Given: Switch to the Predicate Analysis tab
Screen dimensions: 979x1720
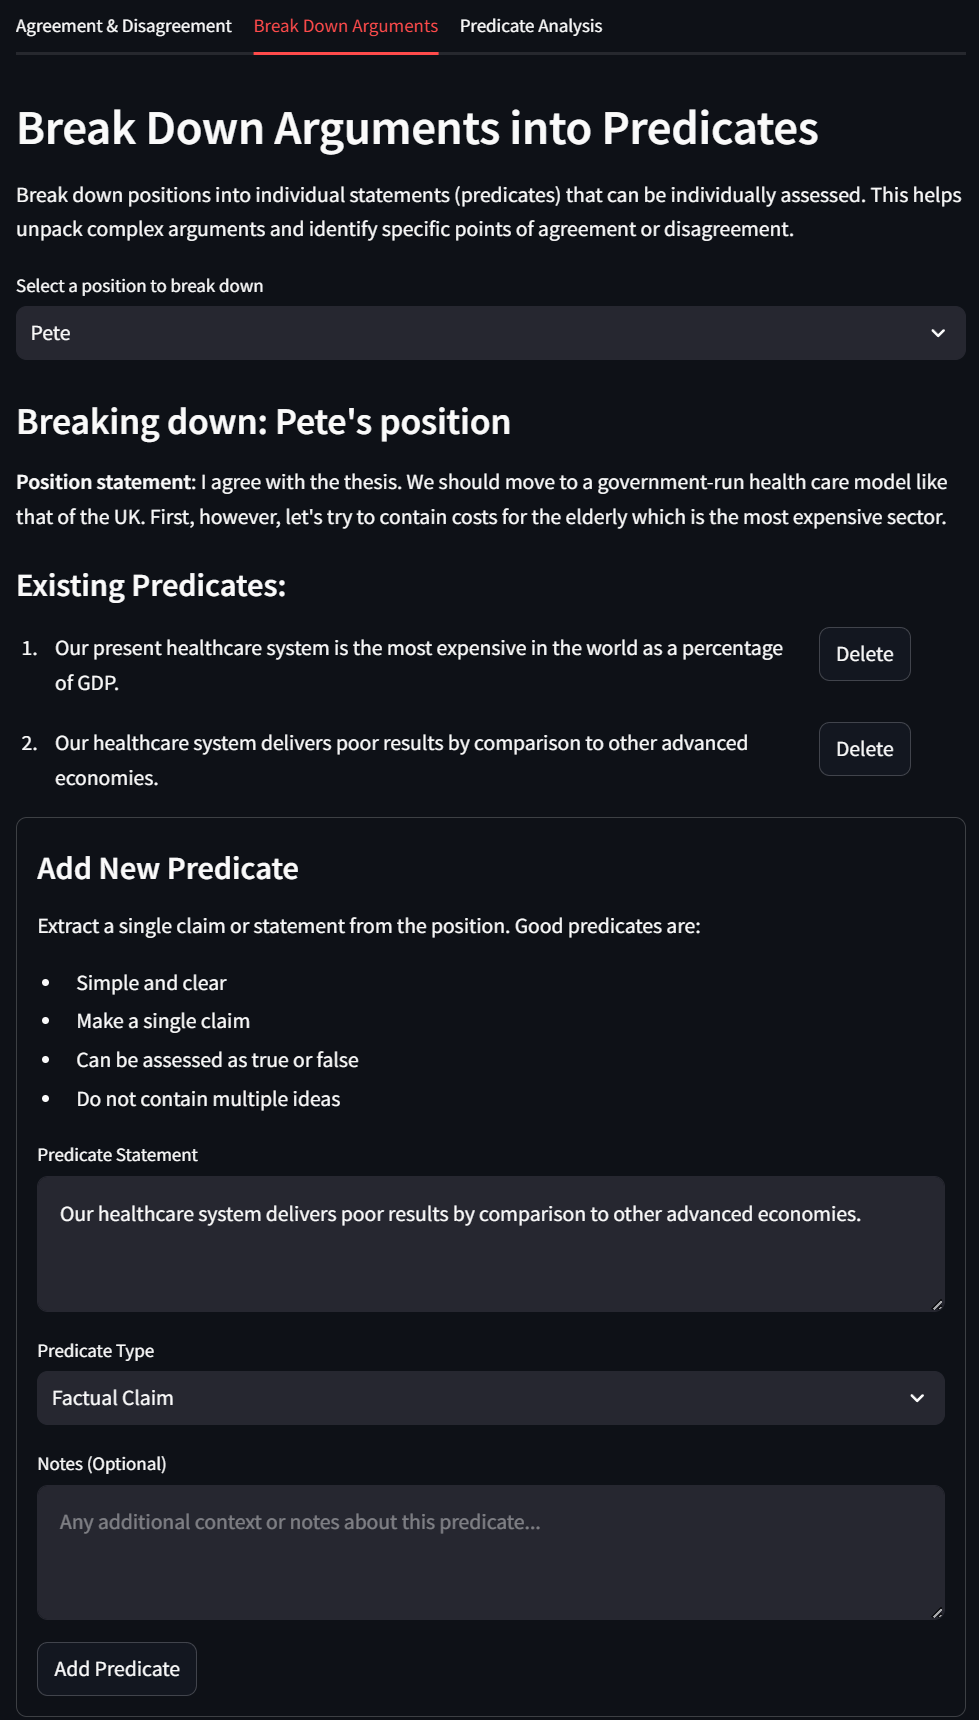Looking at the screenshot, I should [x=531, y=26].
